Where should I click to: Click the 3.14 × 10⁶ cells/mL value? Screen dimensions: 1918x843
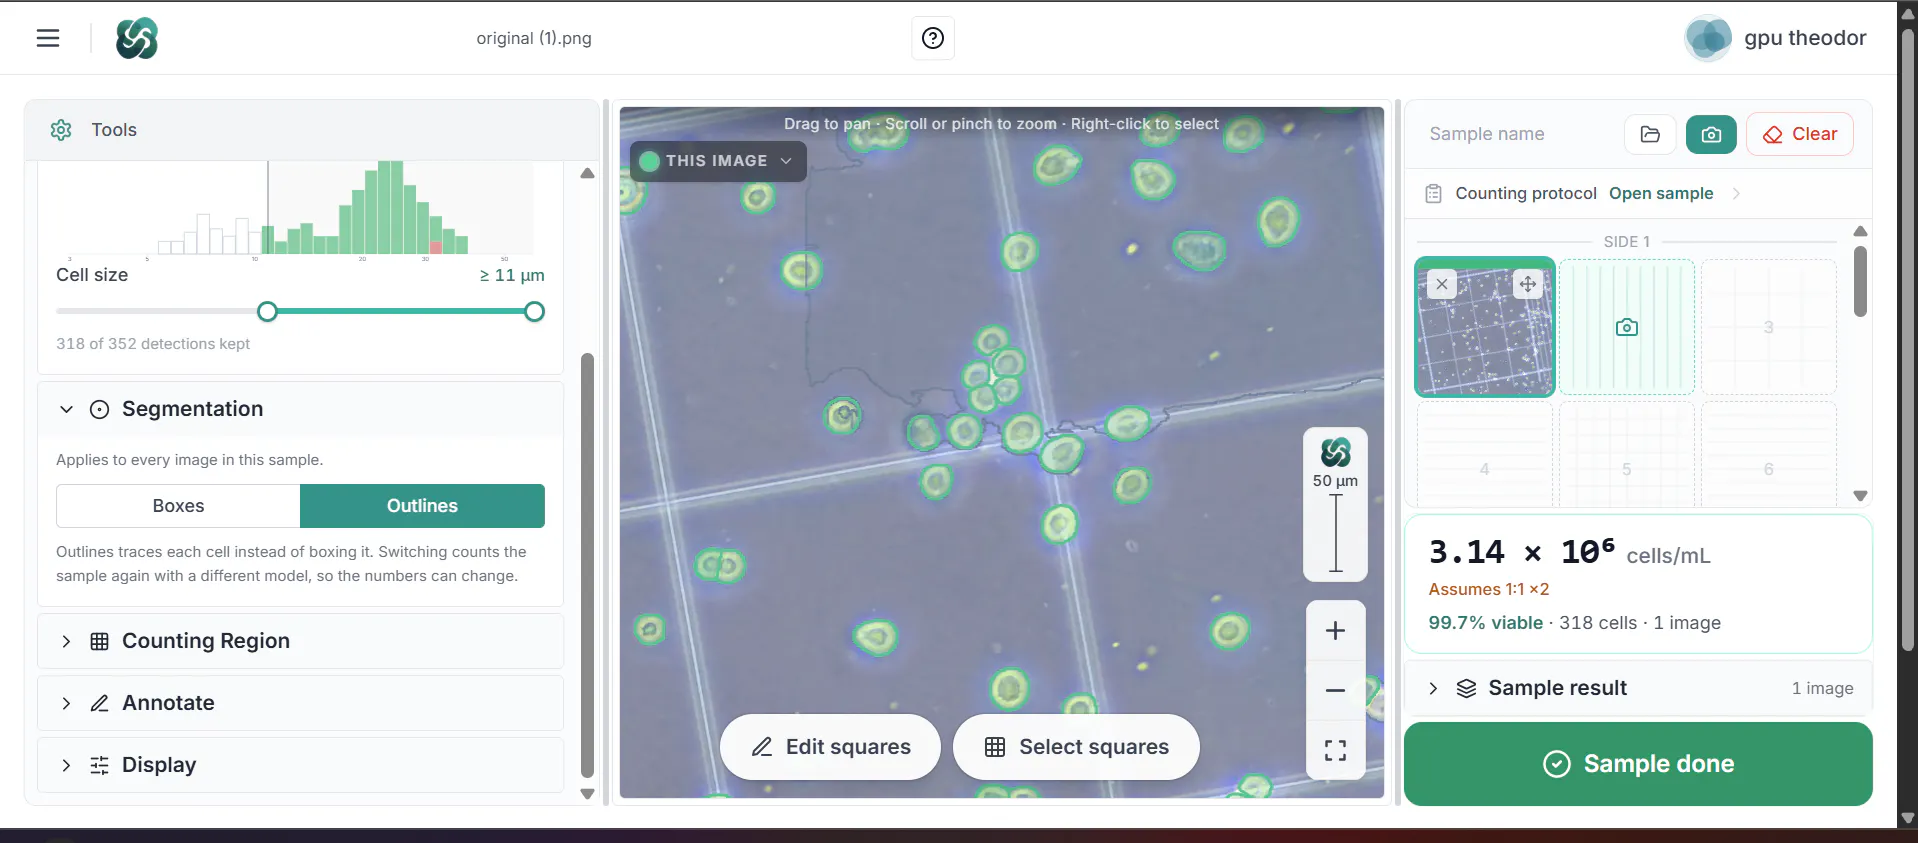click(x=1569, y=552)
